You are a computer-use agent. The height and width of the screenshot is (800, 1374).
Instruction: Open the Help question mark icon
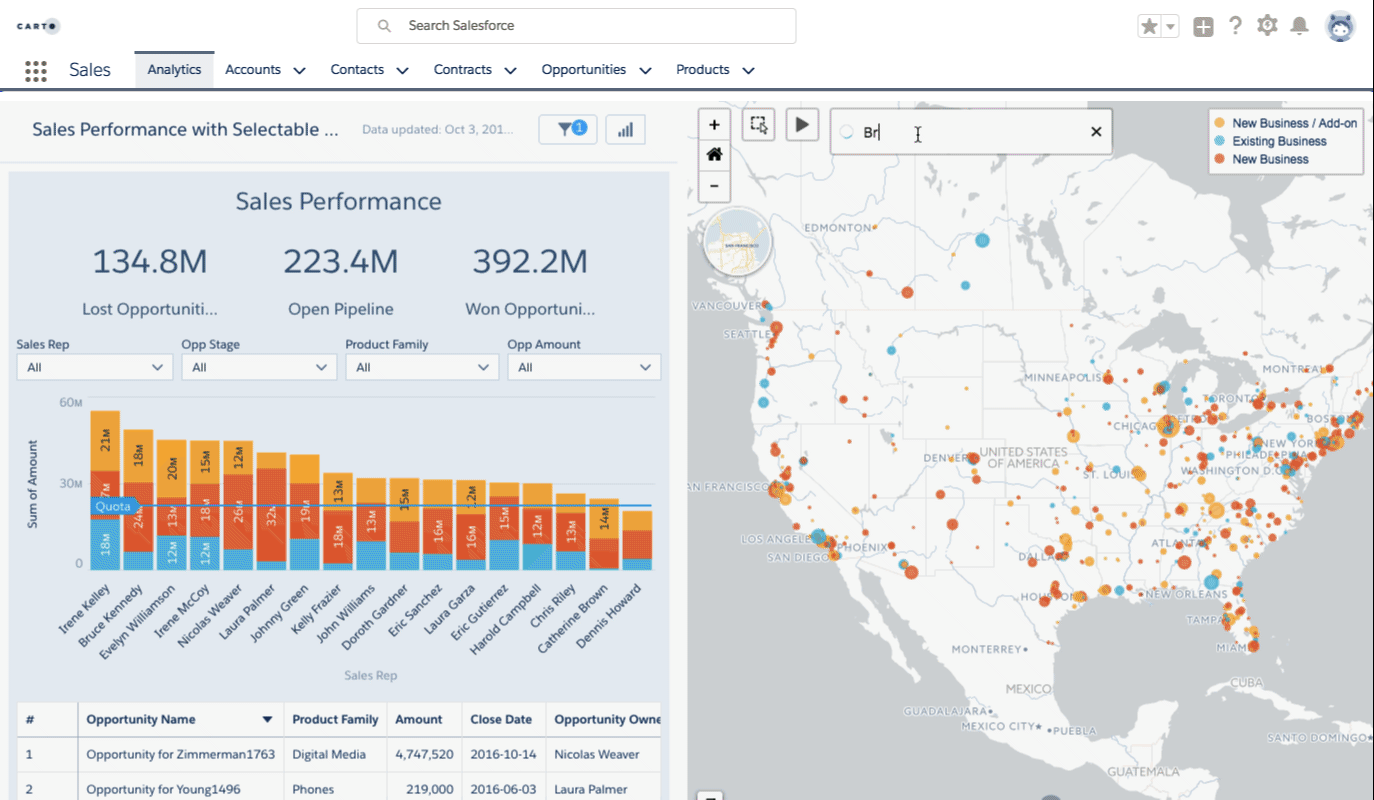[x=1235, y=26]
